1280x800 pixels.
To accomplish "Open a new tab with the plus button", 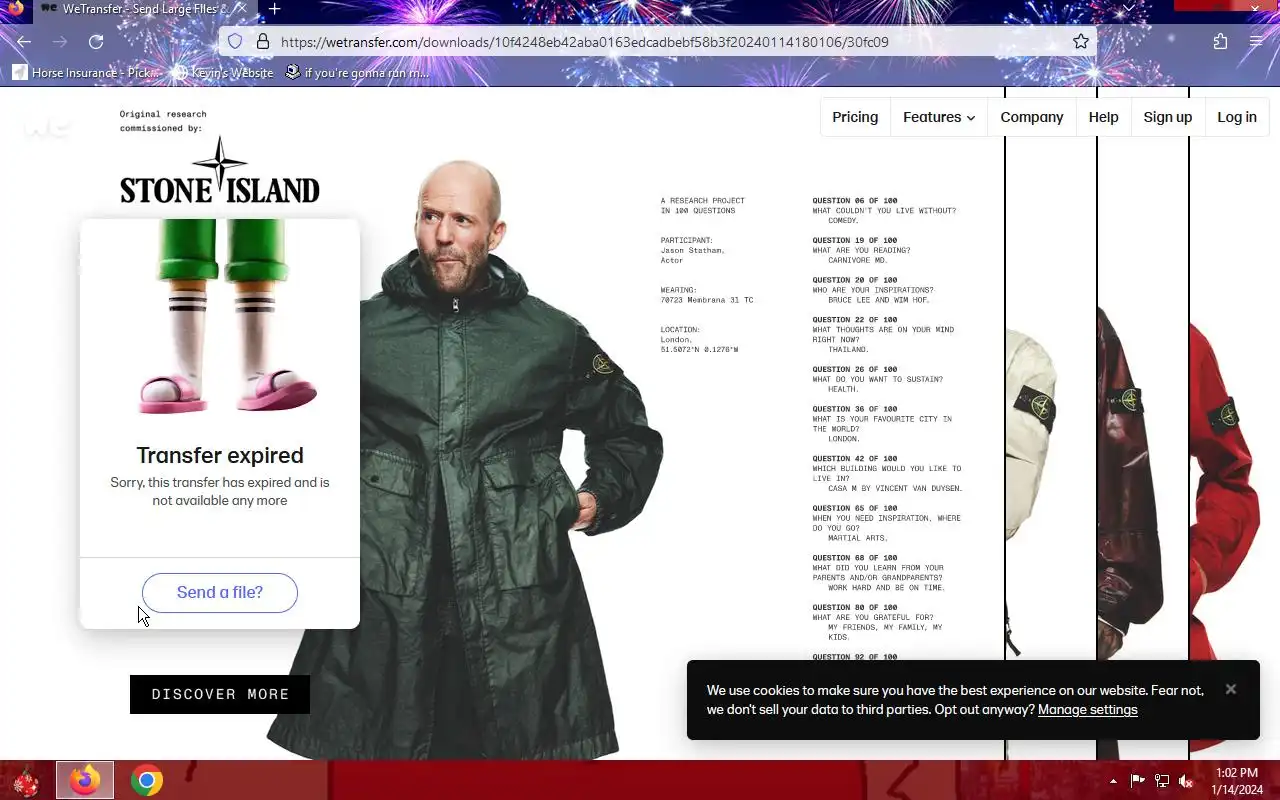I will 274,9.
